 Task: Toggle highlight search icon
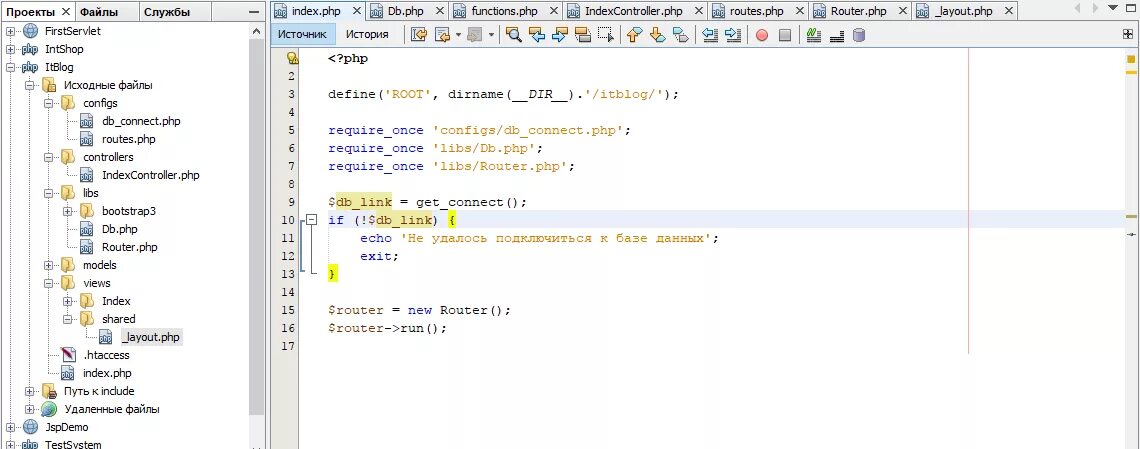pyautogui.click(x=582, y=34)
